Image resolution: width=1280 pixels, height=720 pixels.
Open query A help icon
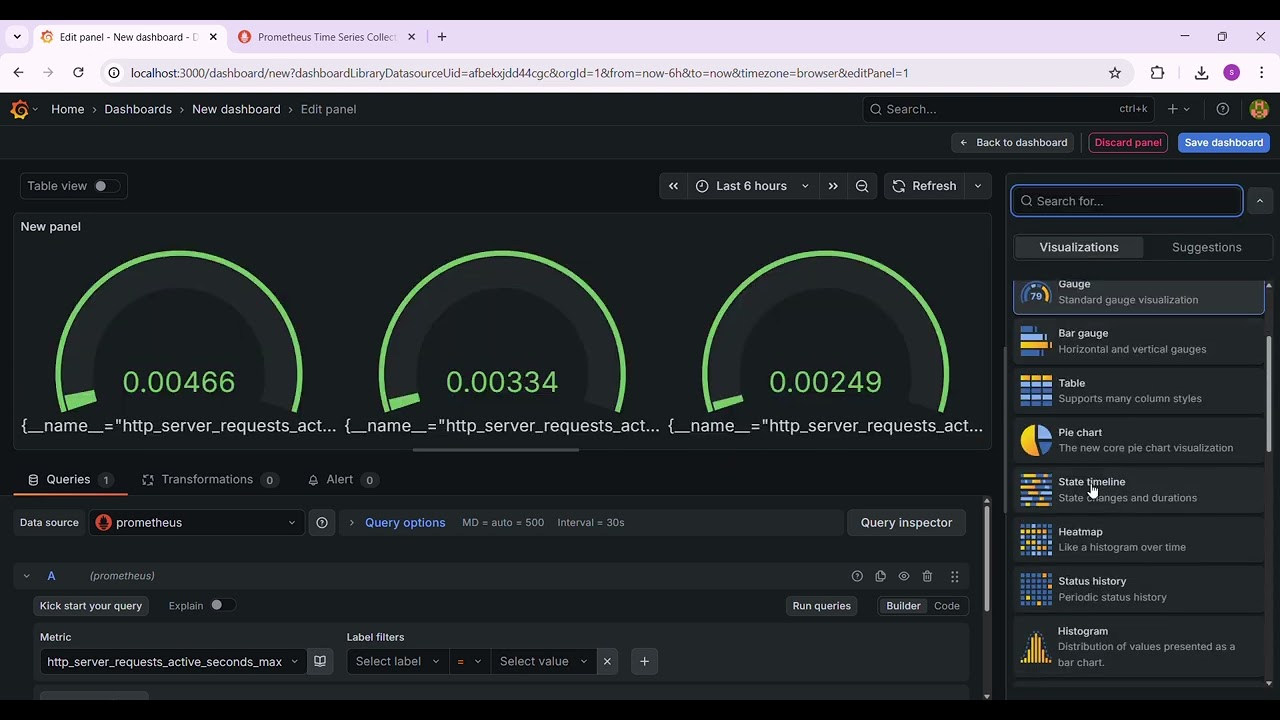pos(857,576)
